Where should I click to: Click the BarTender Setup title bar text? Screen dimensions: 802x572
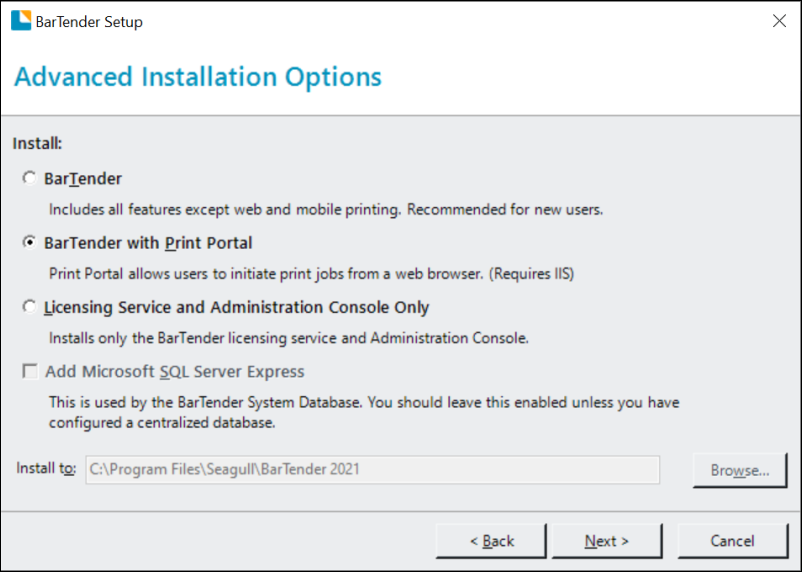90,22
